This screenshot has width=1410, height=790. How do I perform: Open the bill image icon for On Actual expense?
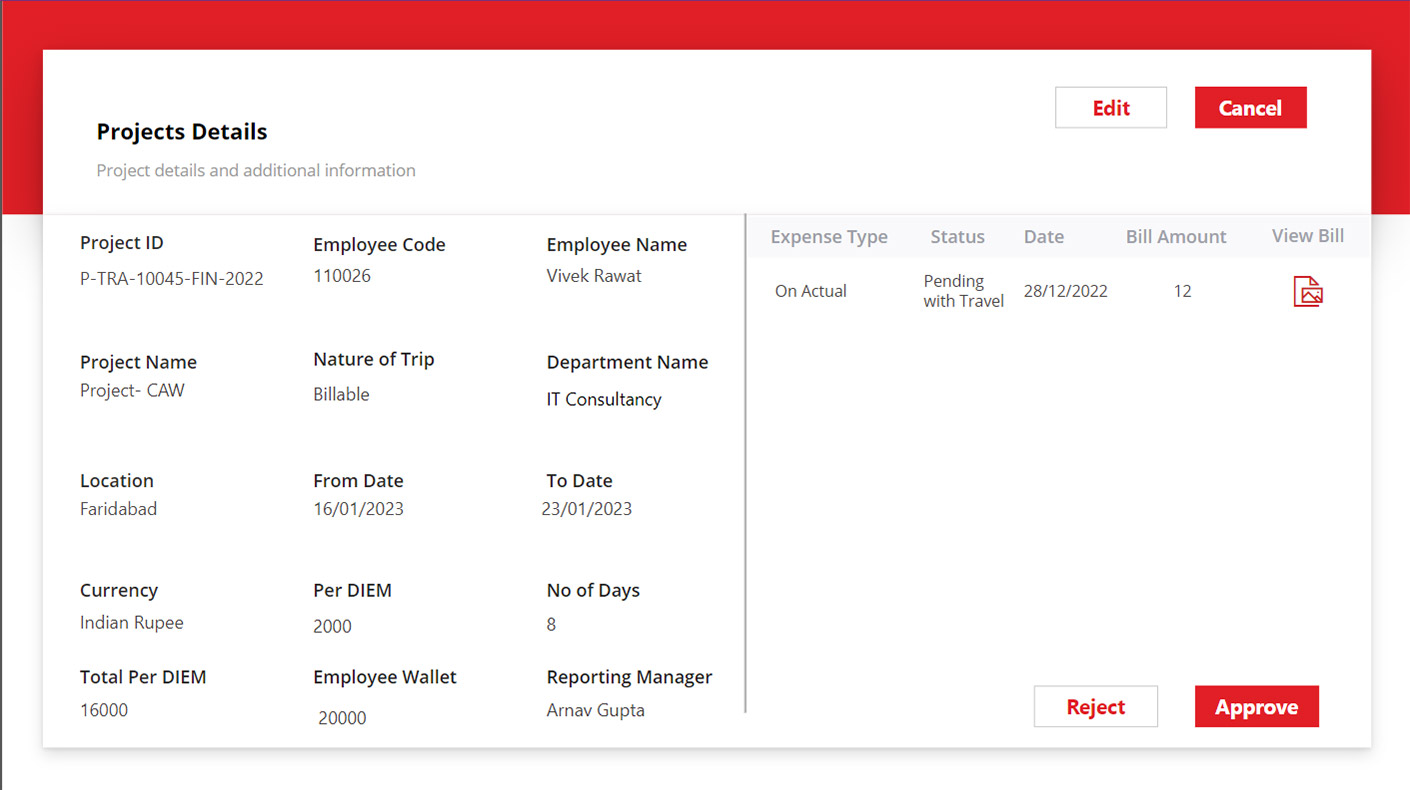pos(1308,291)
